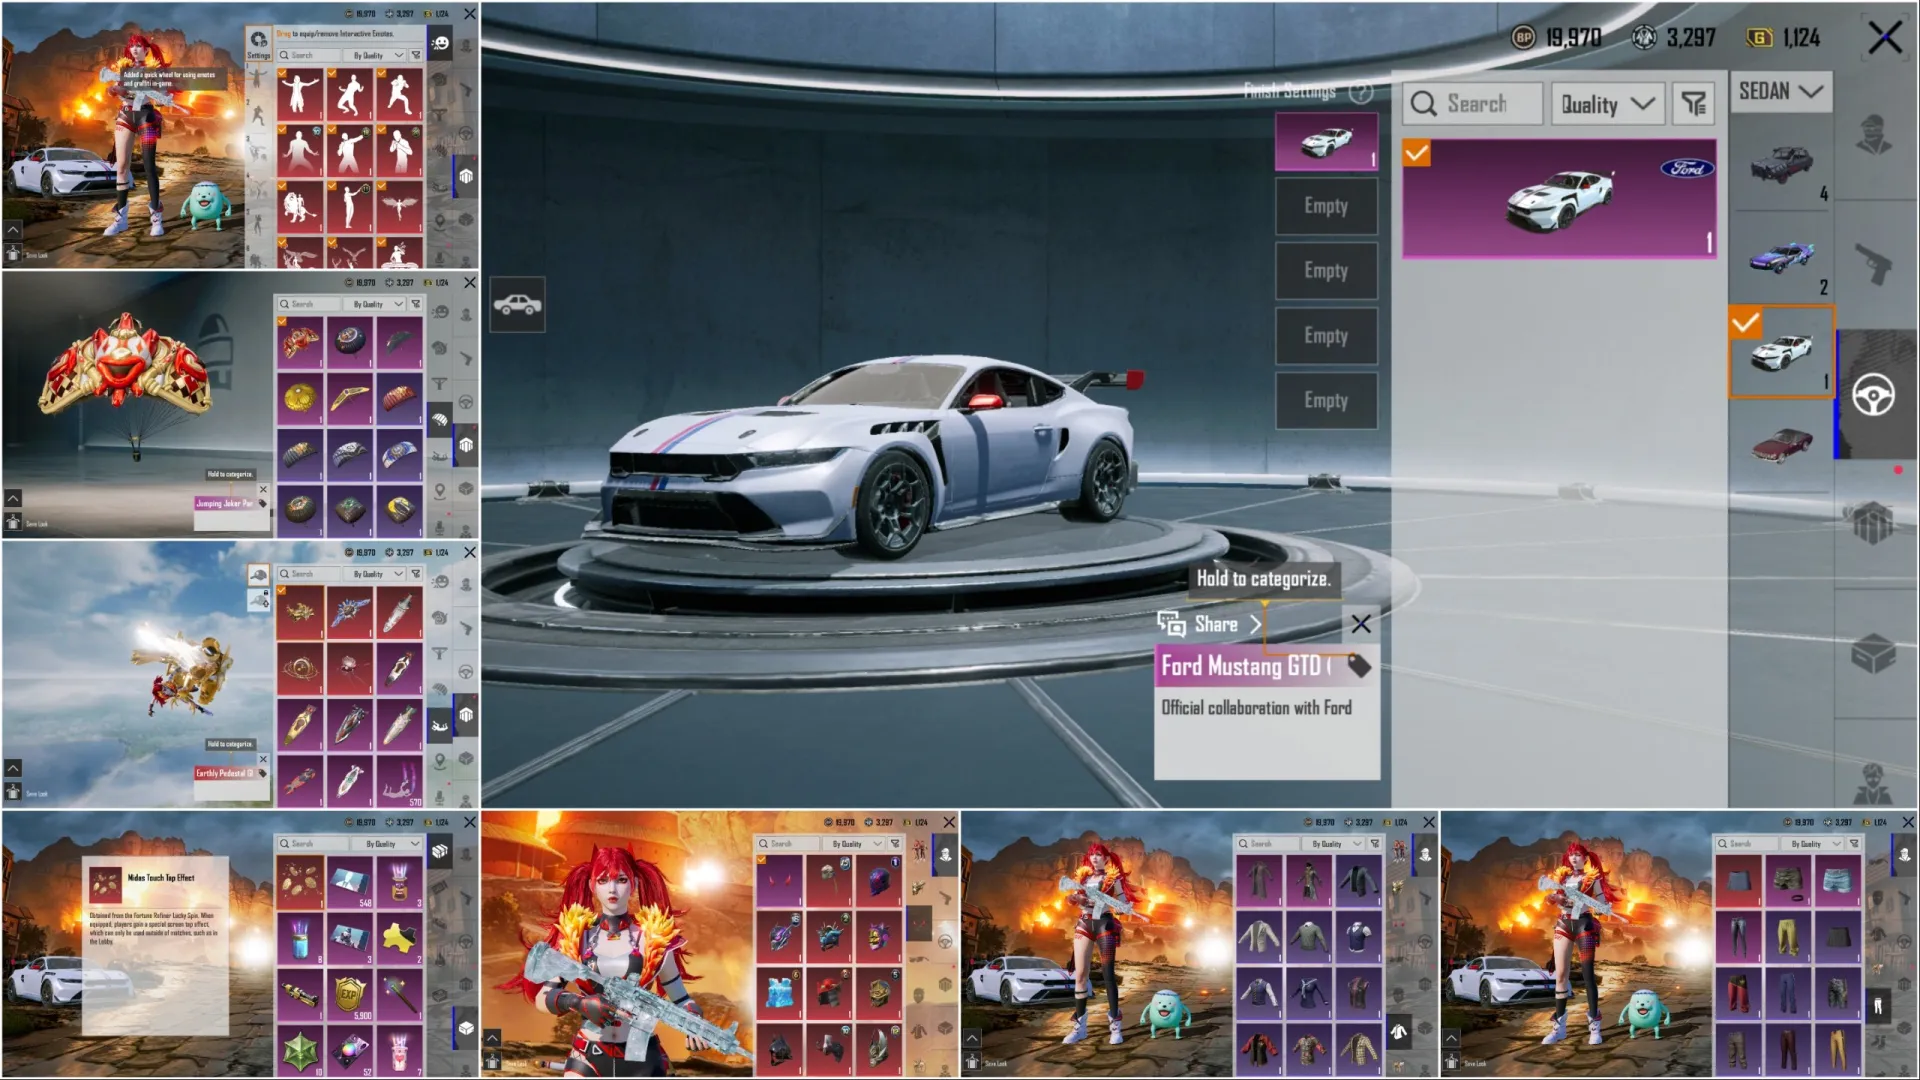Select the Midas Touch coins item tile
Screen dimensions: 1920x1080
pyautogui.click(x=300, y=882)
